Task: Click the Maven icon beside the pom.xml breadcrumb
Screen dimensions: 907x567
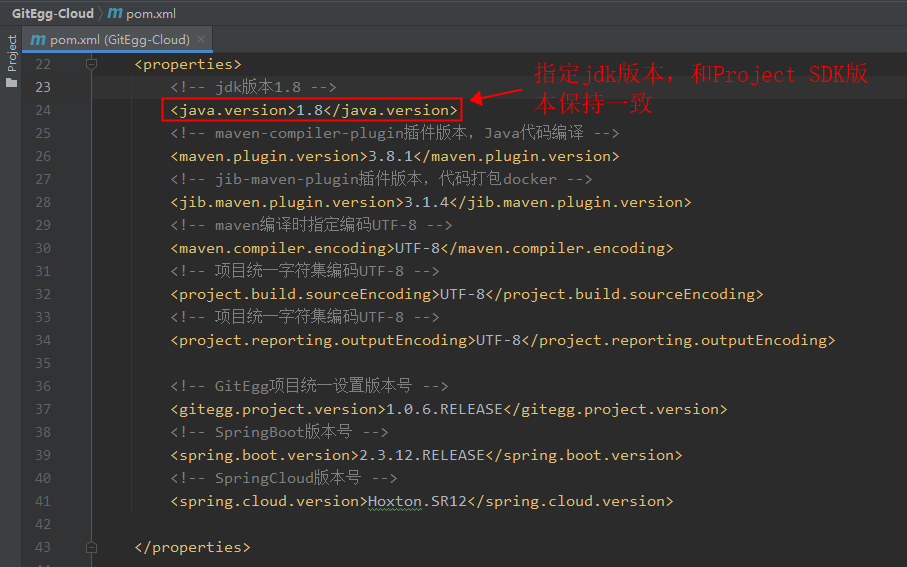Action: [x=115, y=13]
